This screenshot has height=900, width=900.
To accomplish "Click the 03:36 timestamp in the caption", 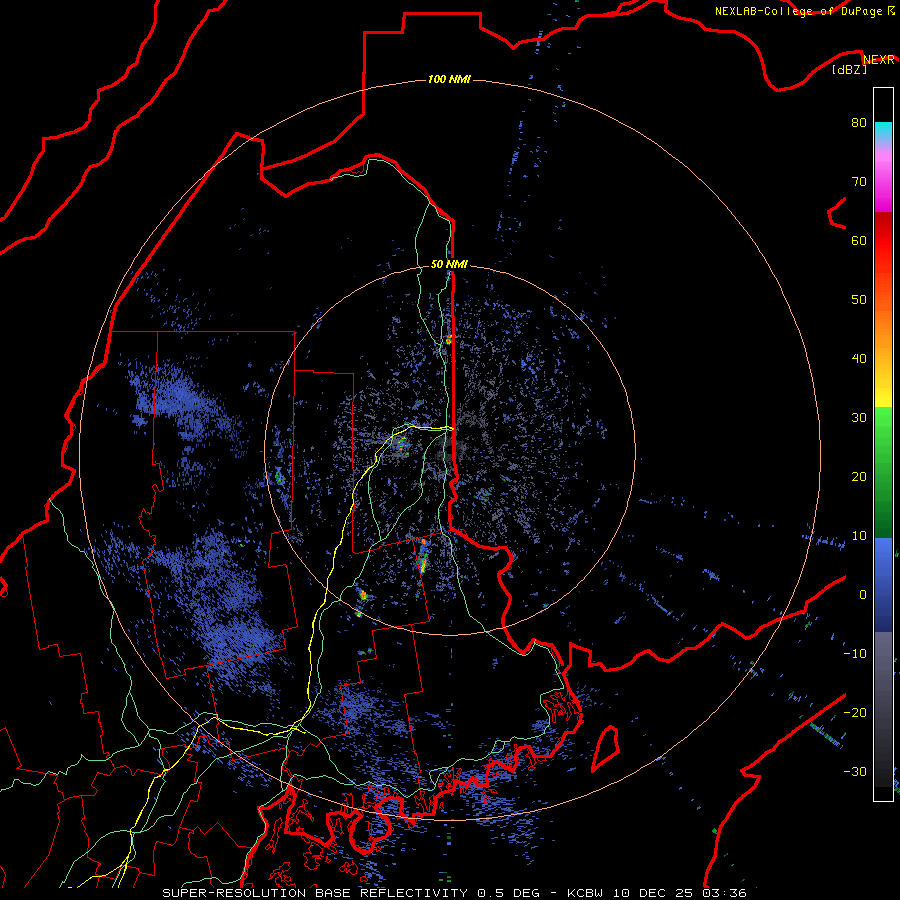I will click(x=724, y=893).
